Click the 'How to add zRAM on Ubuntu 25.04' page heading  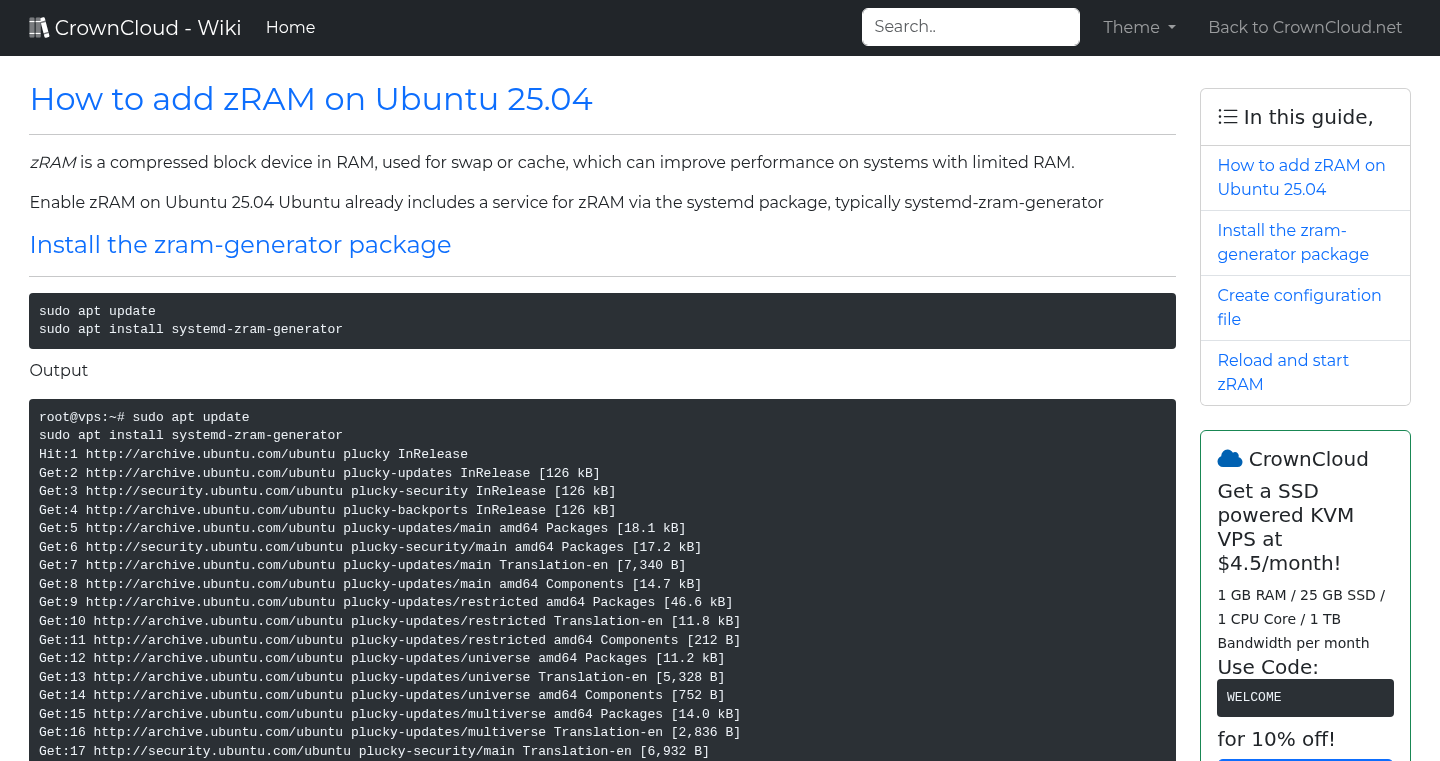coord(311,99)
